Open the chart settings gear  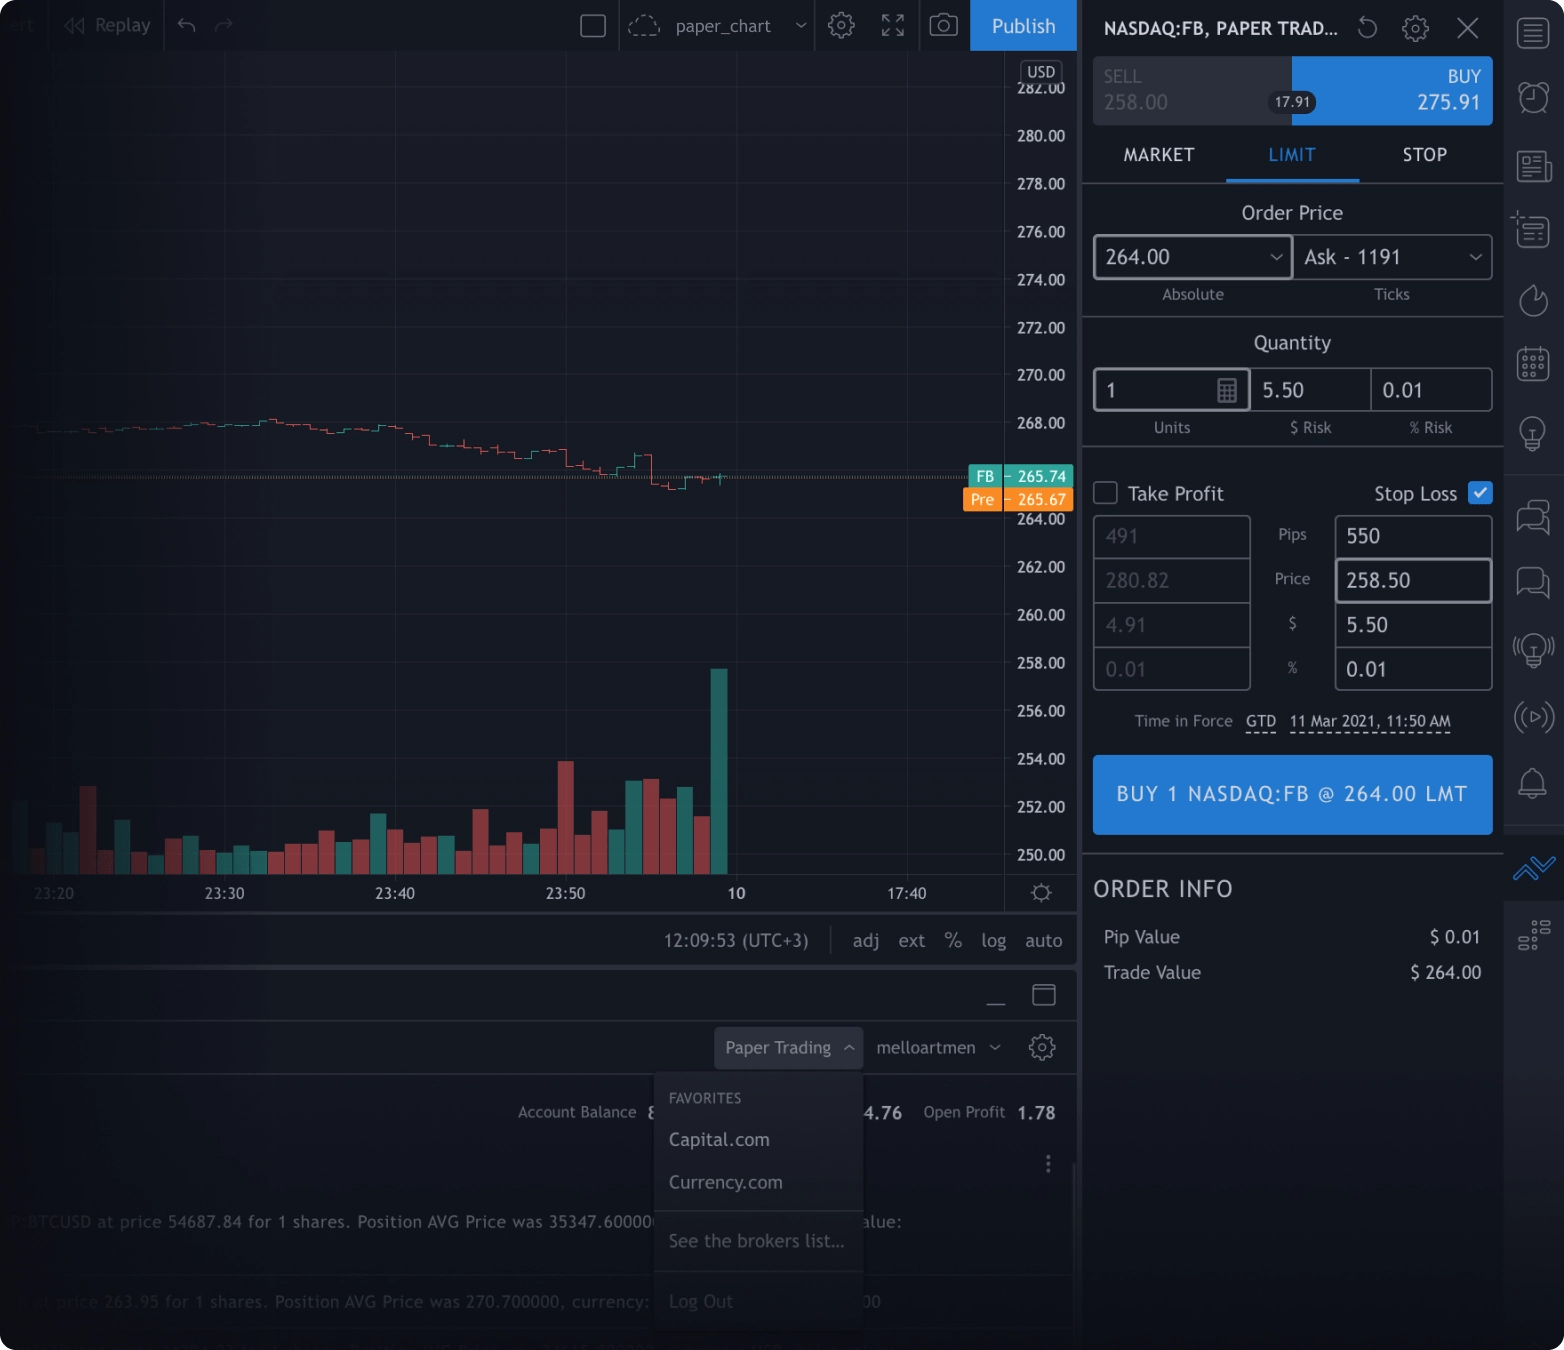pyautogui.click(x=841, y=25)
